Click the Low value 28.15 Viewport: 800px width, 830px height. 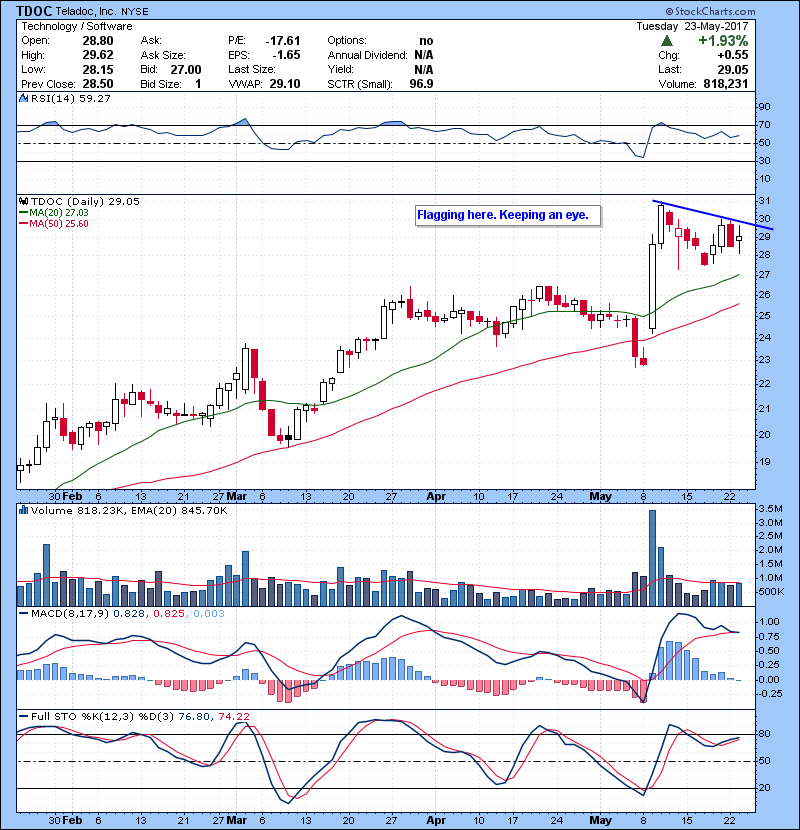click(x=98, y=69)
